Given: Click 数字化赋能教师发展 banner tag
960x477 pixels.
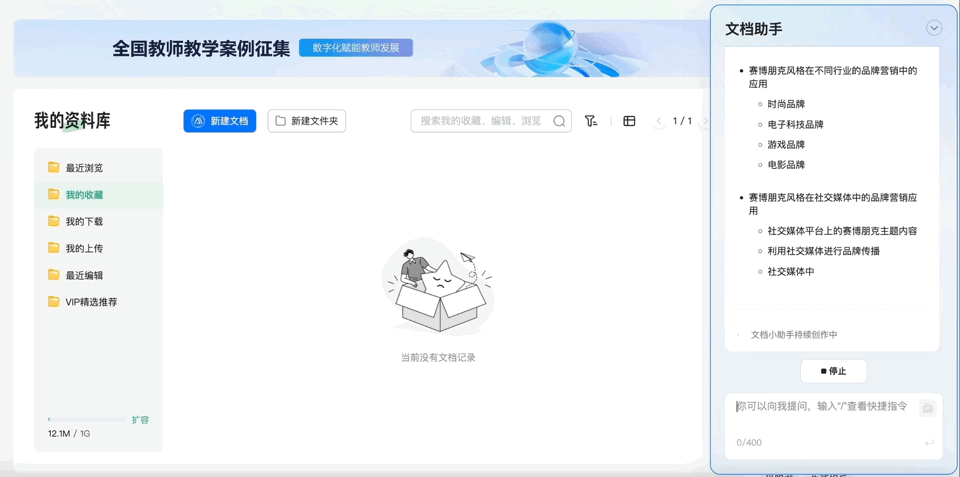Looking at the screenshot, I should (x=356, y=48).
